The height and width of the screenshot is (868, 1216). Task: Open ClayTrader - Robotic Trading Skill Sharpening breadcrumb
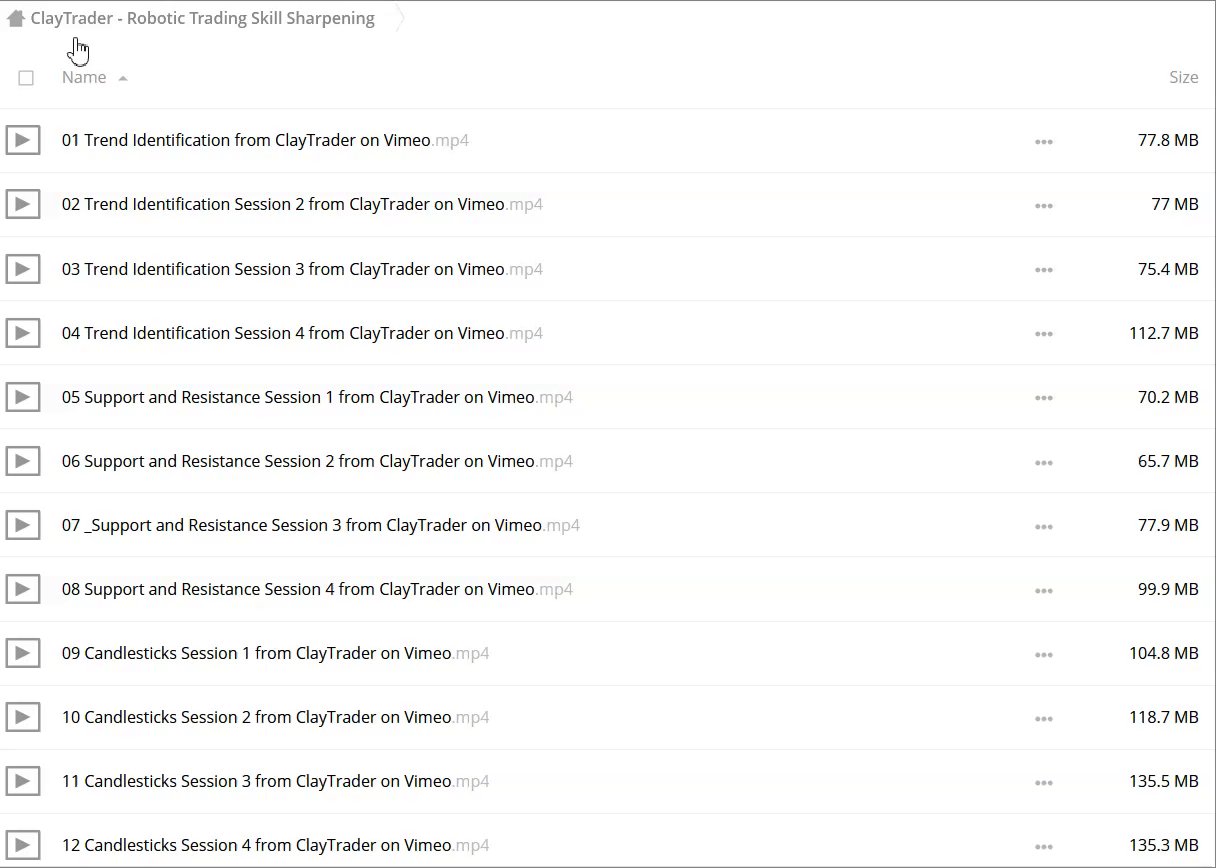tap(203, 18)
